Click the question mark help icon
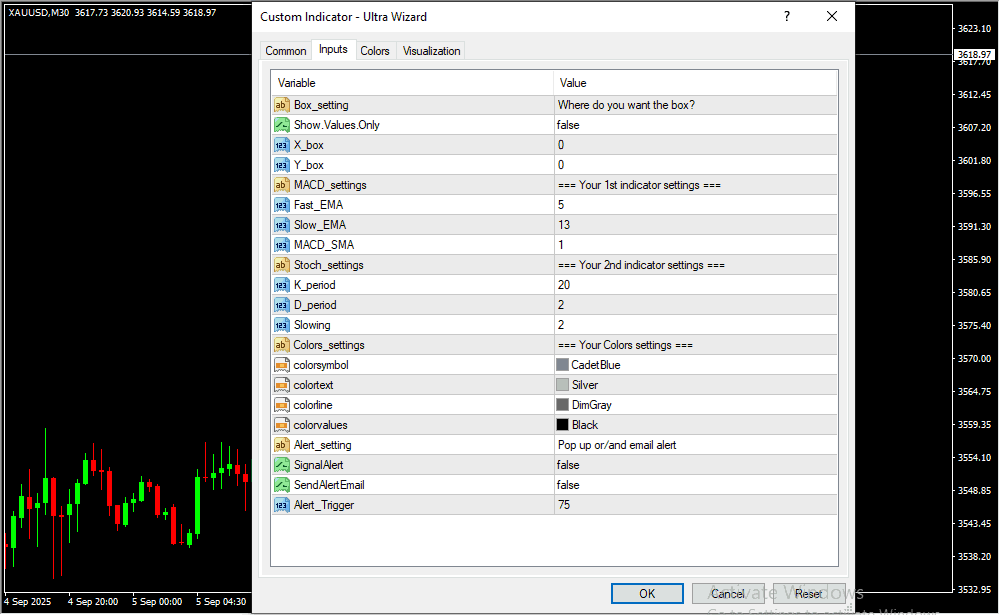 tap(787, 17)
